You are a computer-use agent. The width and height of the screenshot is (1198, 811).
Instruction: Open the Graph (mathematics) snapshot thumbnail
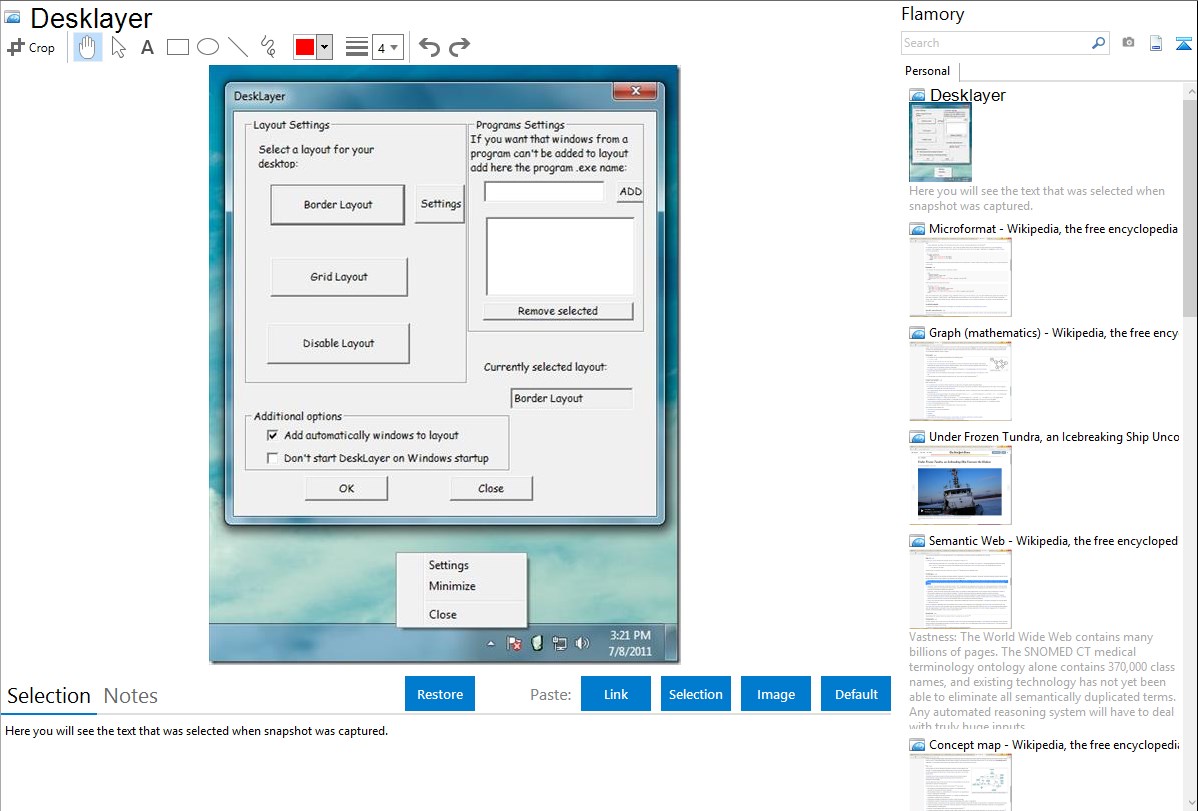[x=960, y=381]
